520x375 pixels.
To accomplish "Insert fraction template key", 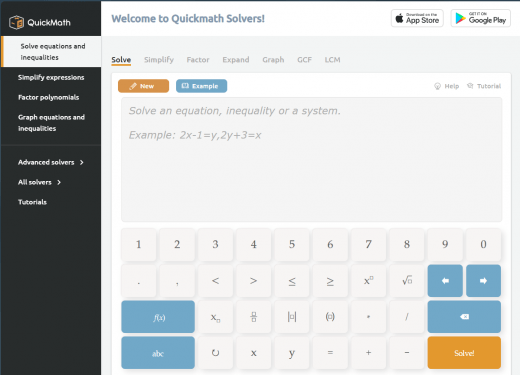I will point(254,317).
